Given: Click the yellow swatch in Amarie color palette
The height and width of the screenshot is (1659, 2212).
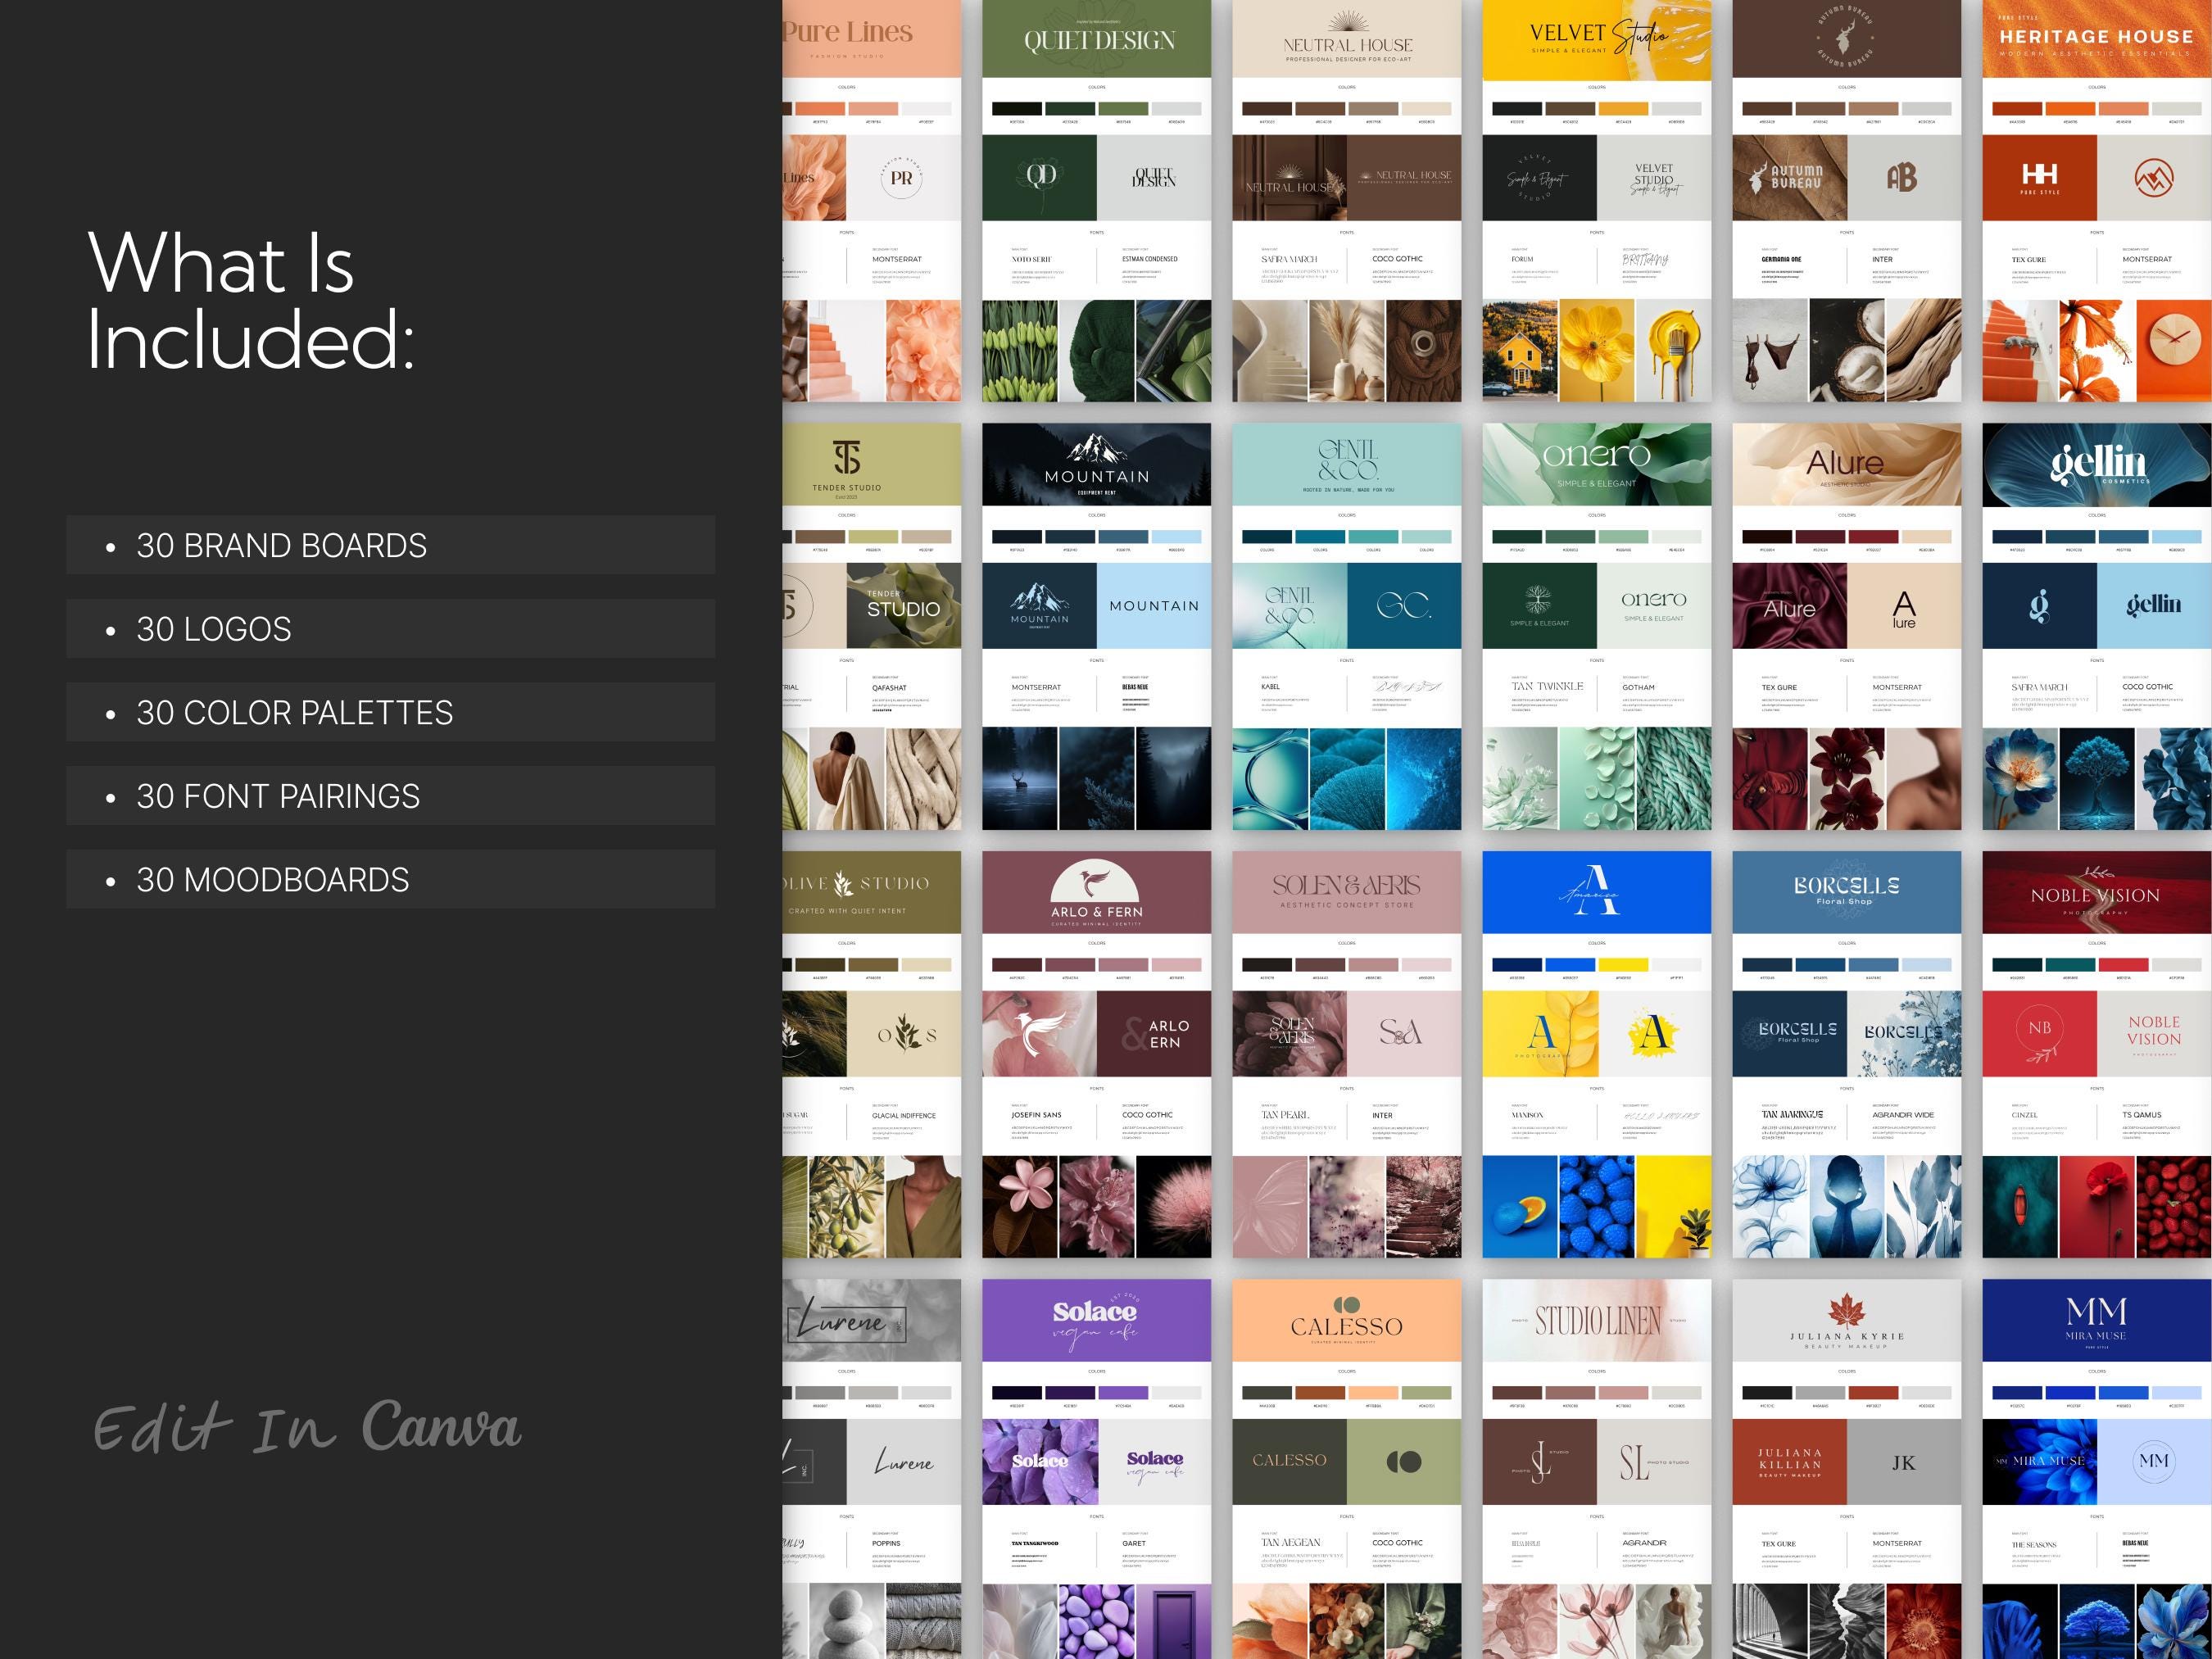Looking at the screenshot, I should point(1623,965).
